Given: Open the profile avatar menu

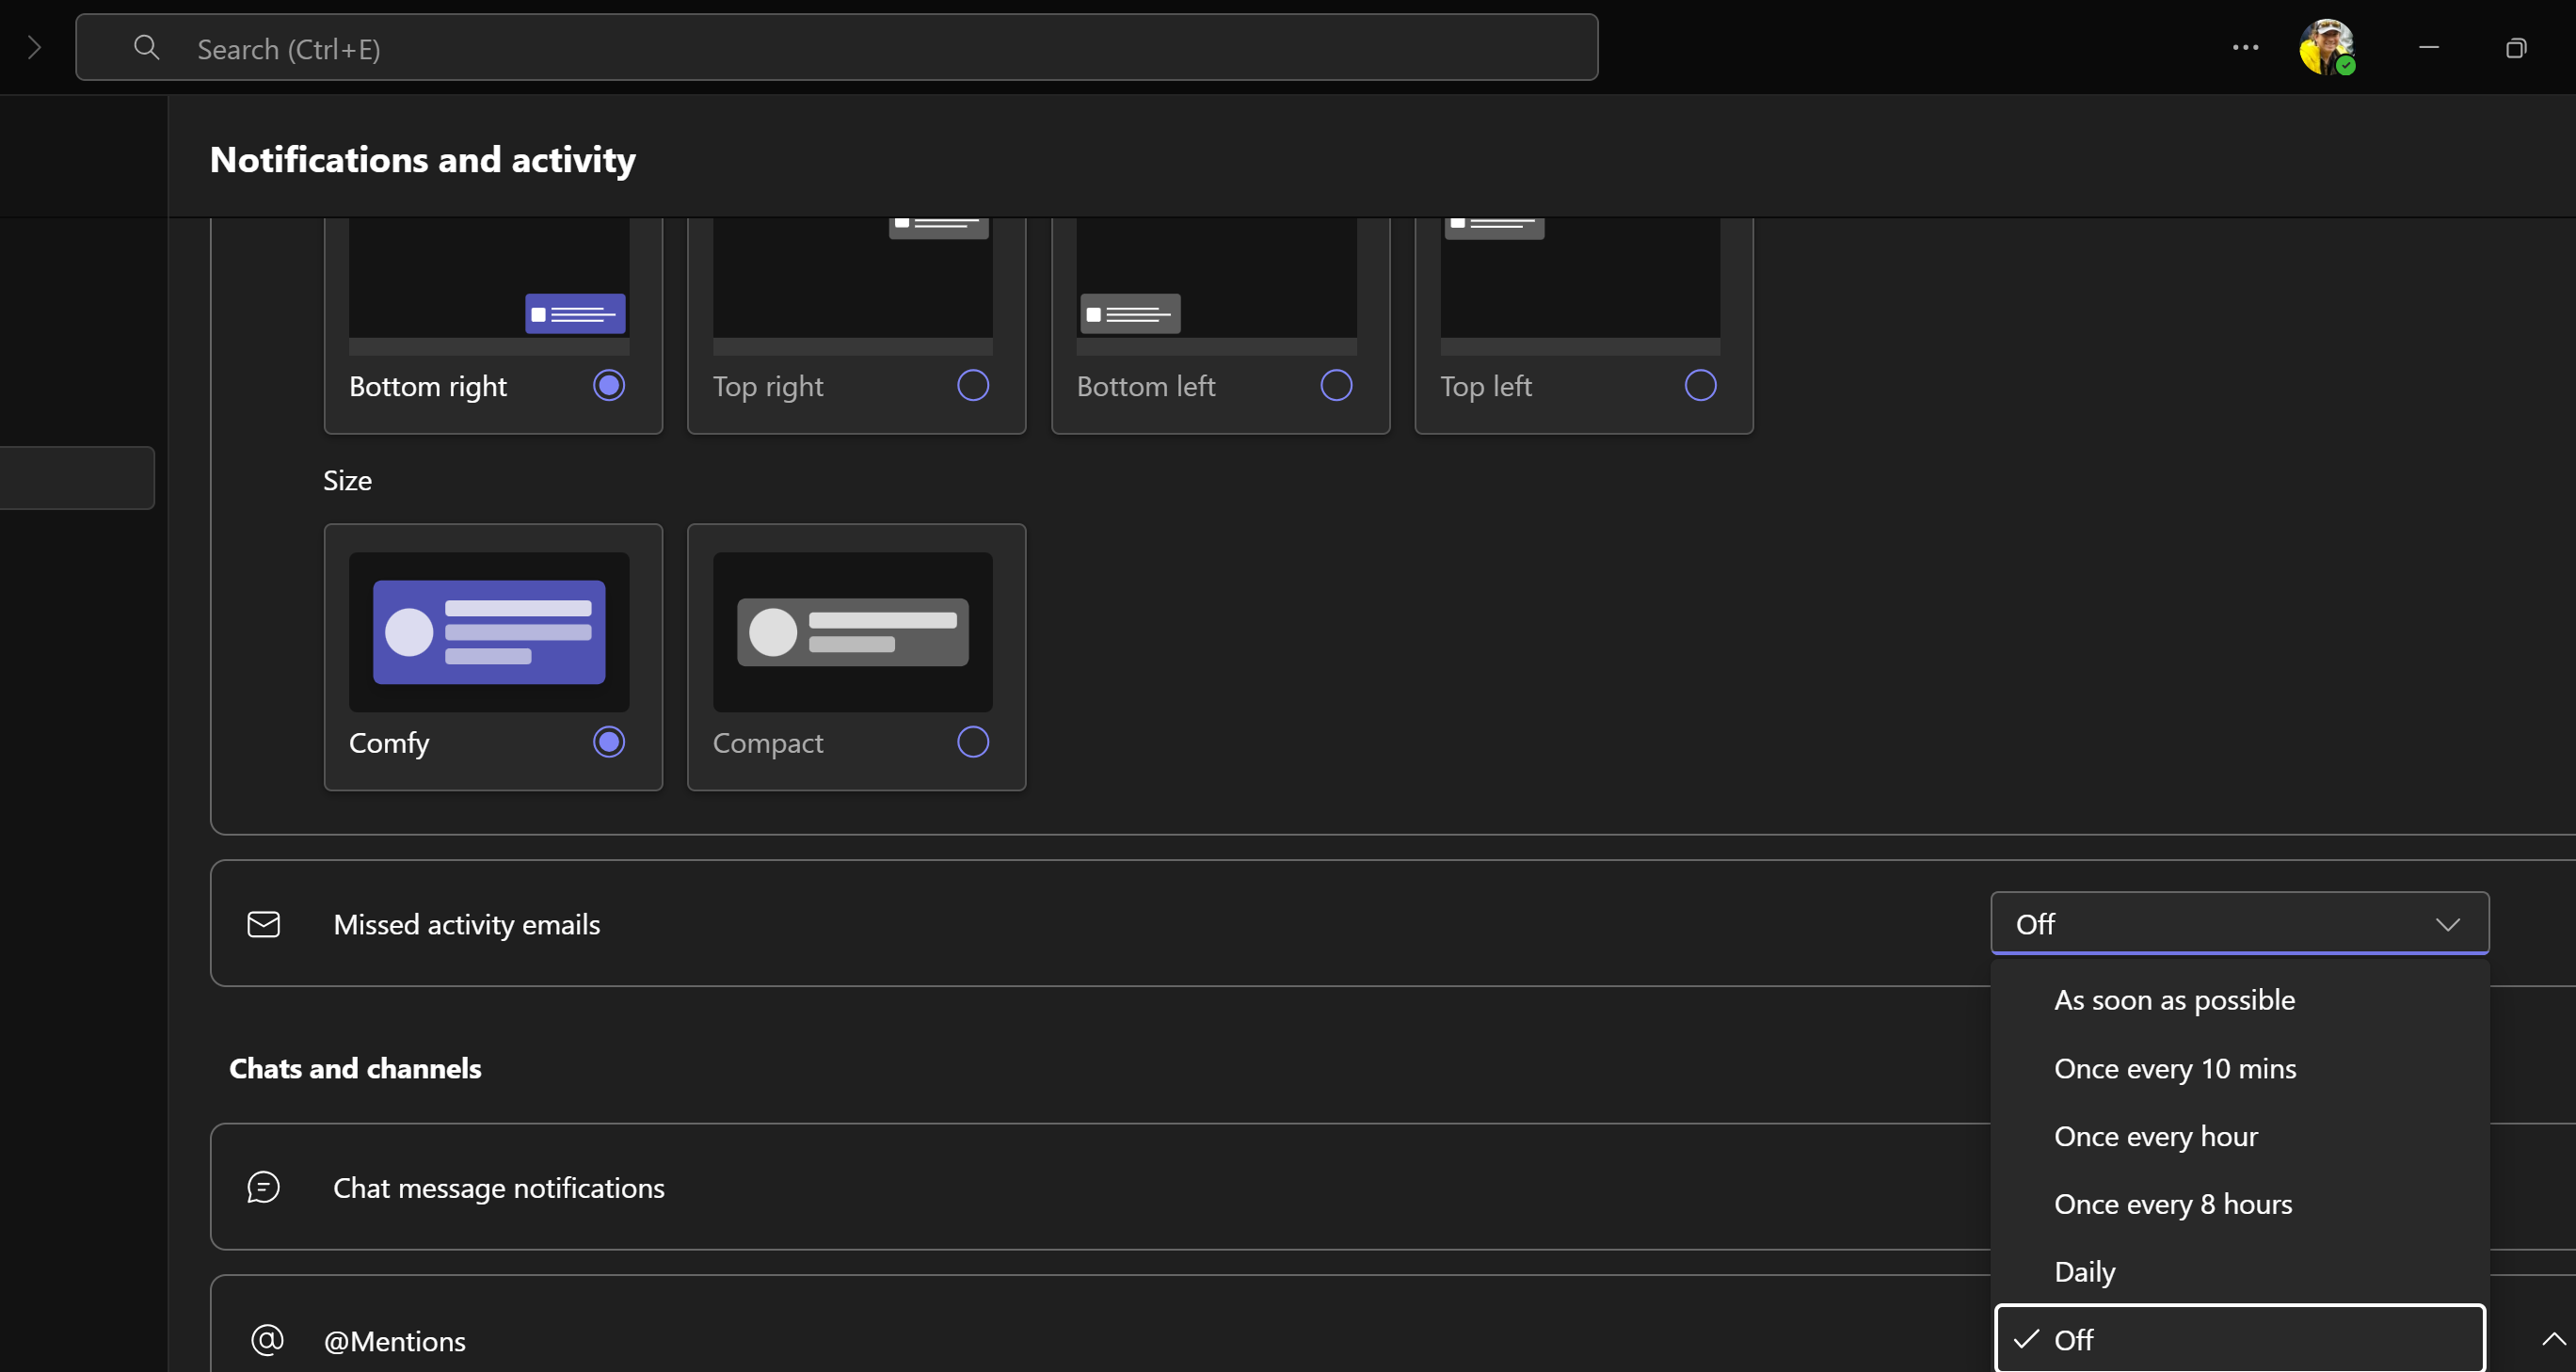Looking at the screenshot, I should (x=2325, y=47).
